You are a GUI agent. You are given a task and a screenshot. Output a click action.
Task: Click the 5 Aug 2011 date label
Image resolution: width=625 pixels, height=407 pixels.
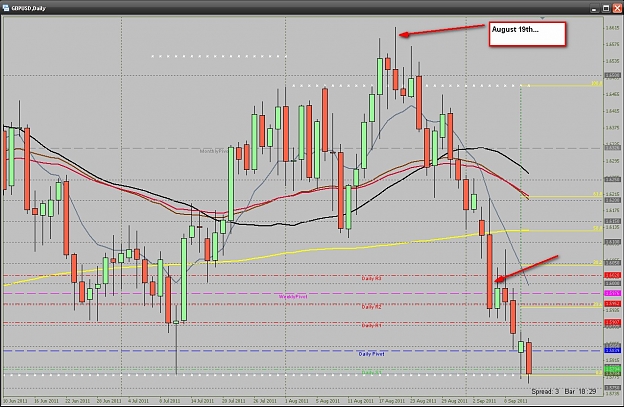[x=328, y=401]
